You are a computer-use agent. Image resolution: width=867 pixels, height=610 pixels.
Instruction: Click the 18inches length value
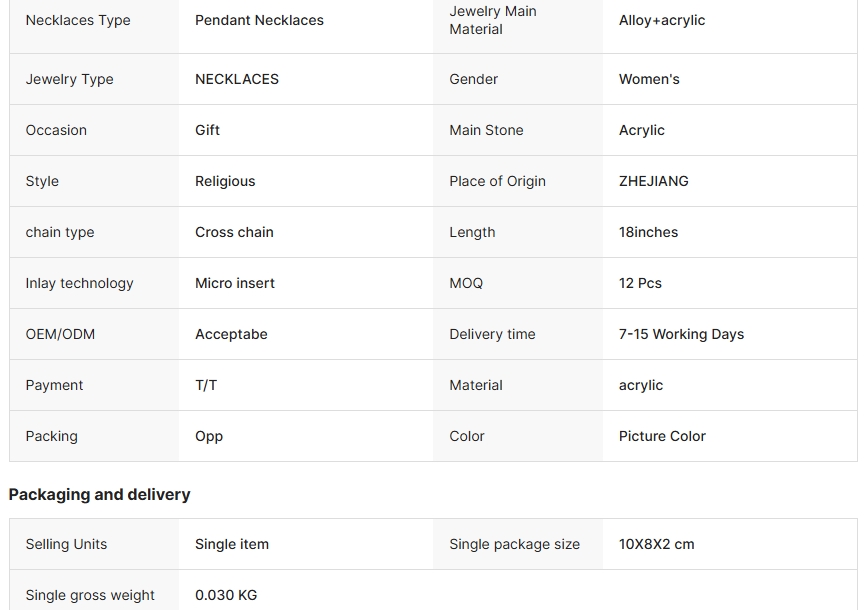pyautogui.click(x=648, y=232)
